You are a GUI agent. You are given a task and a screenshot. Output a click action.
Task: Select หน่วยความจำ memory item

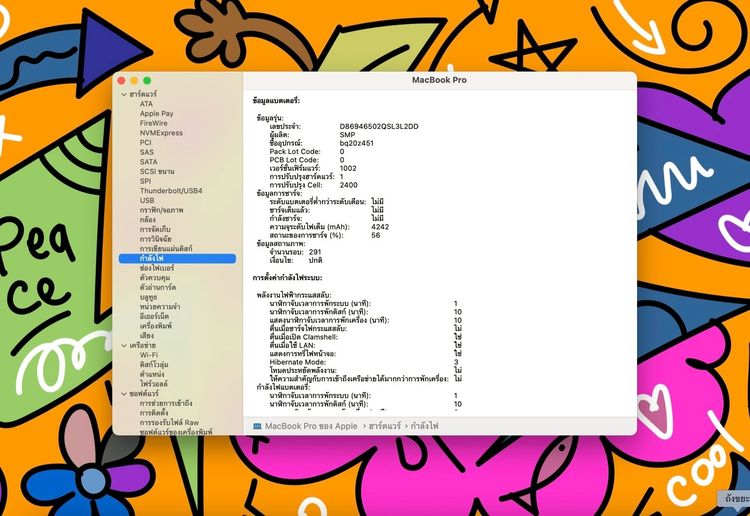(x=160, y=306)
